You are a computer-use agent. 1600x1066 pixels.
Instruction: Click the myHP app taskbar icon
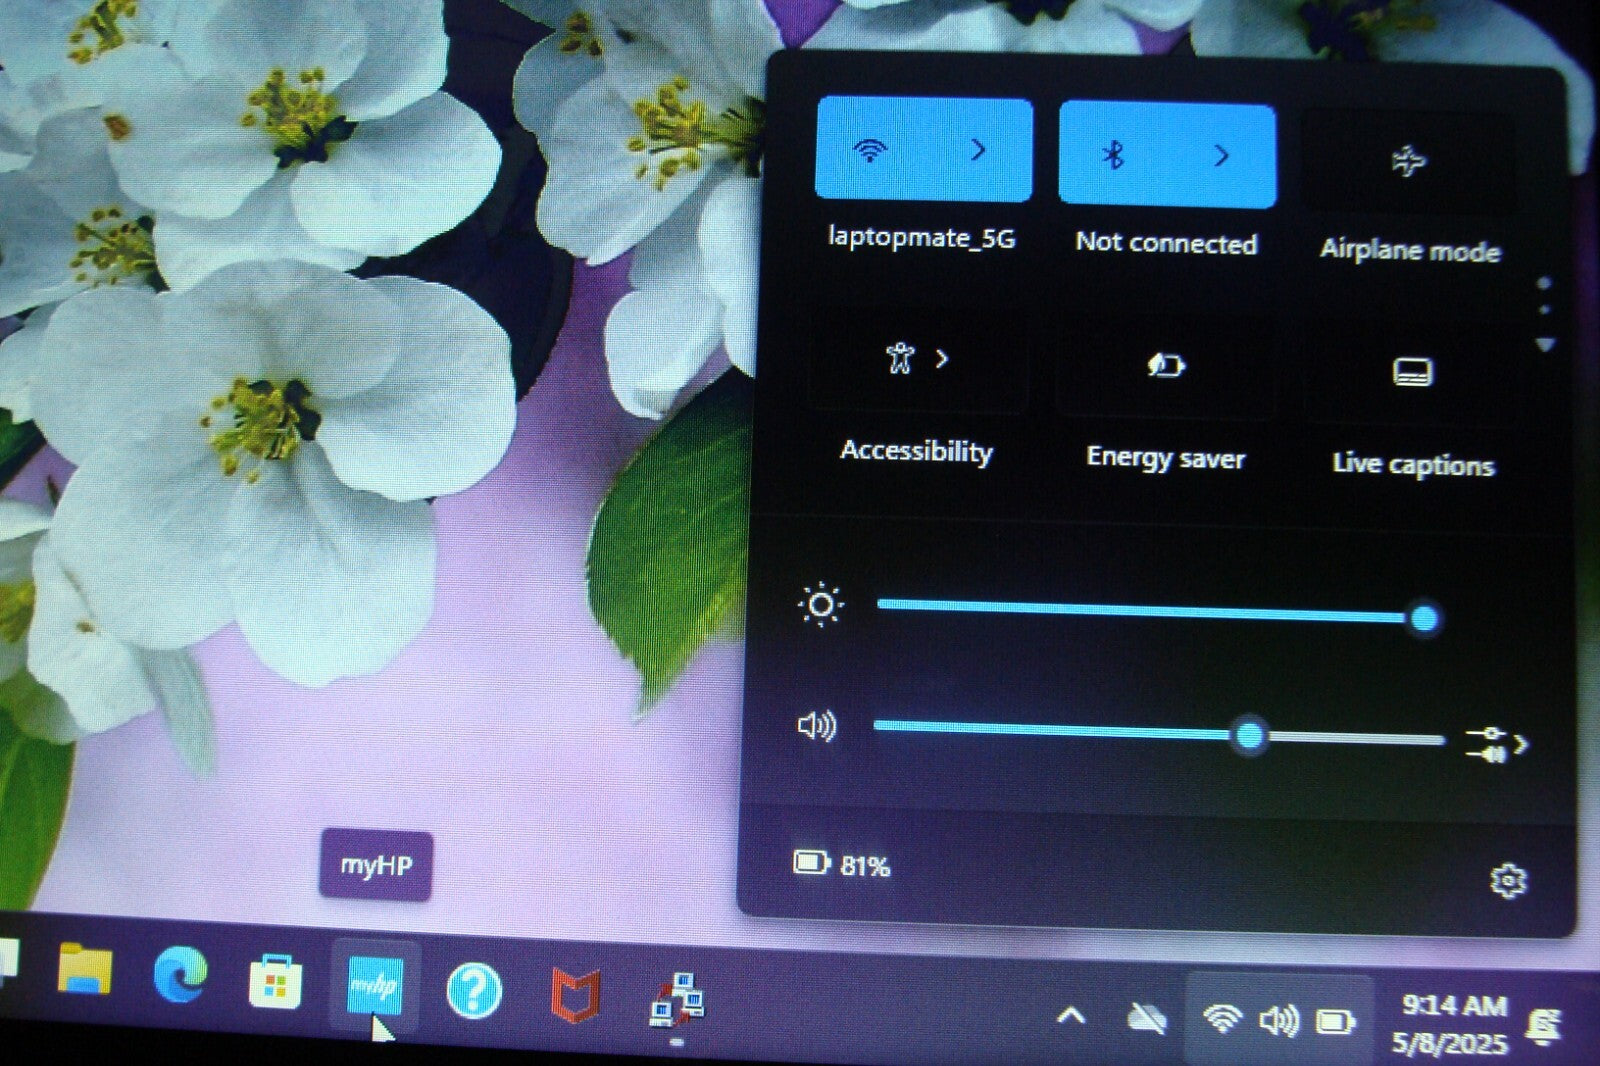(x=374, y=986)
